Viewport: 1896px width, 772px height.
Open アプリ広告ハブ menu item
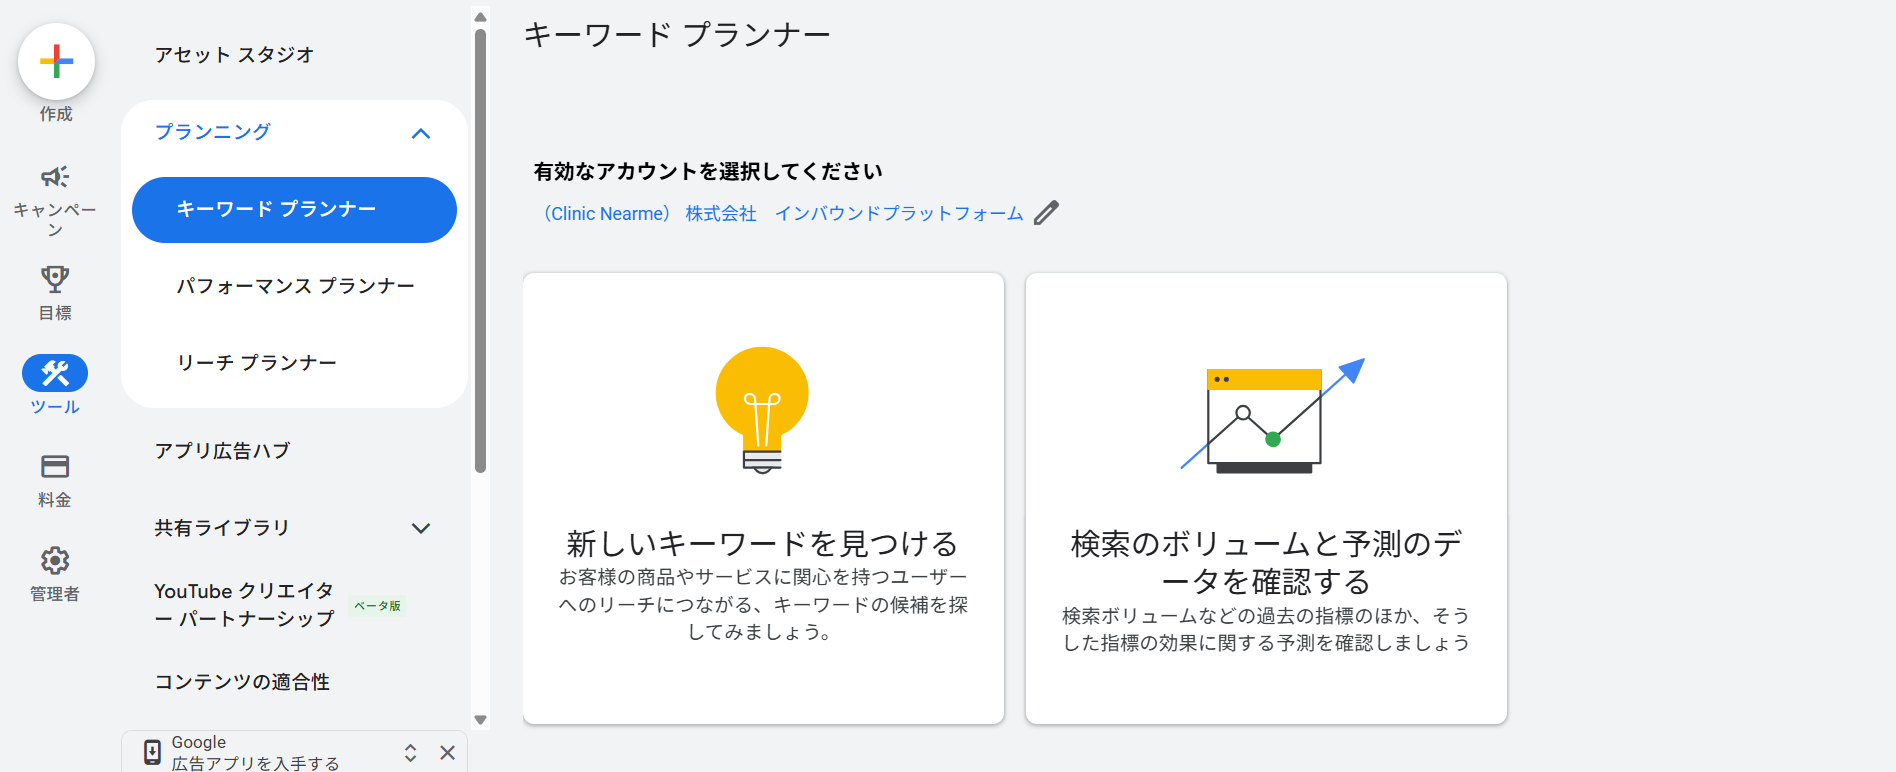[x=223, y=451]
